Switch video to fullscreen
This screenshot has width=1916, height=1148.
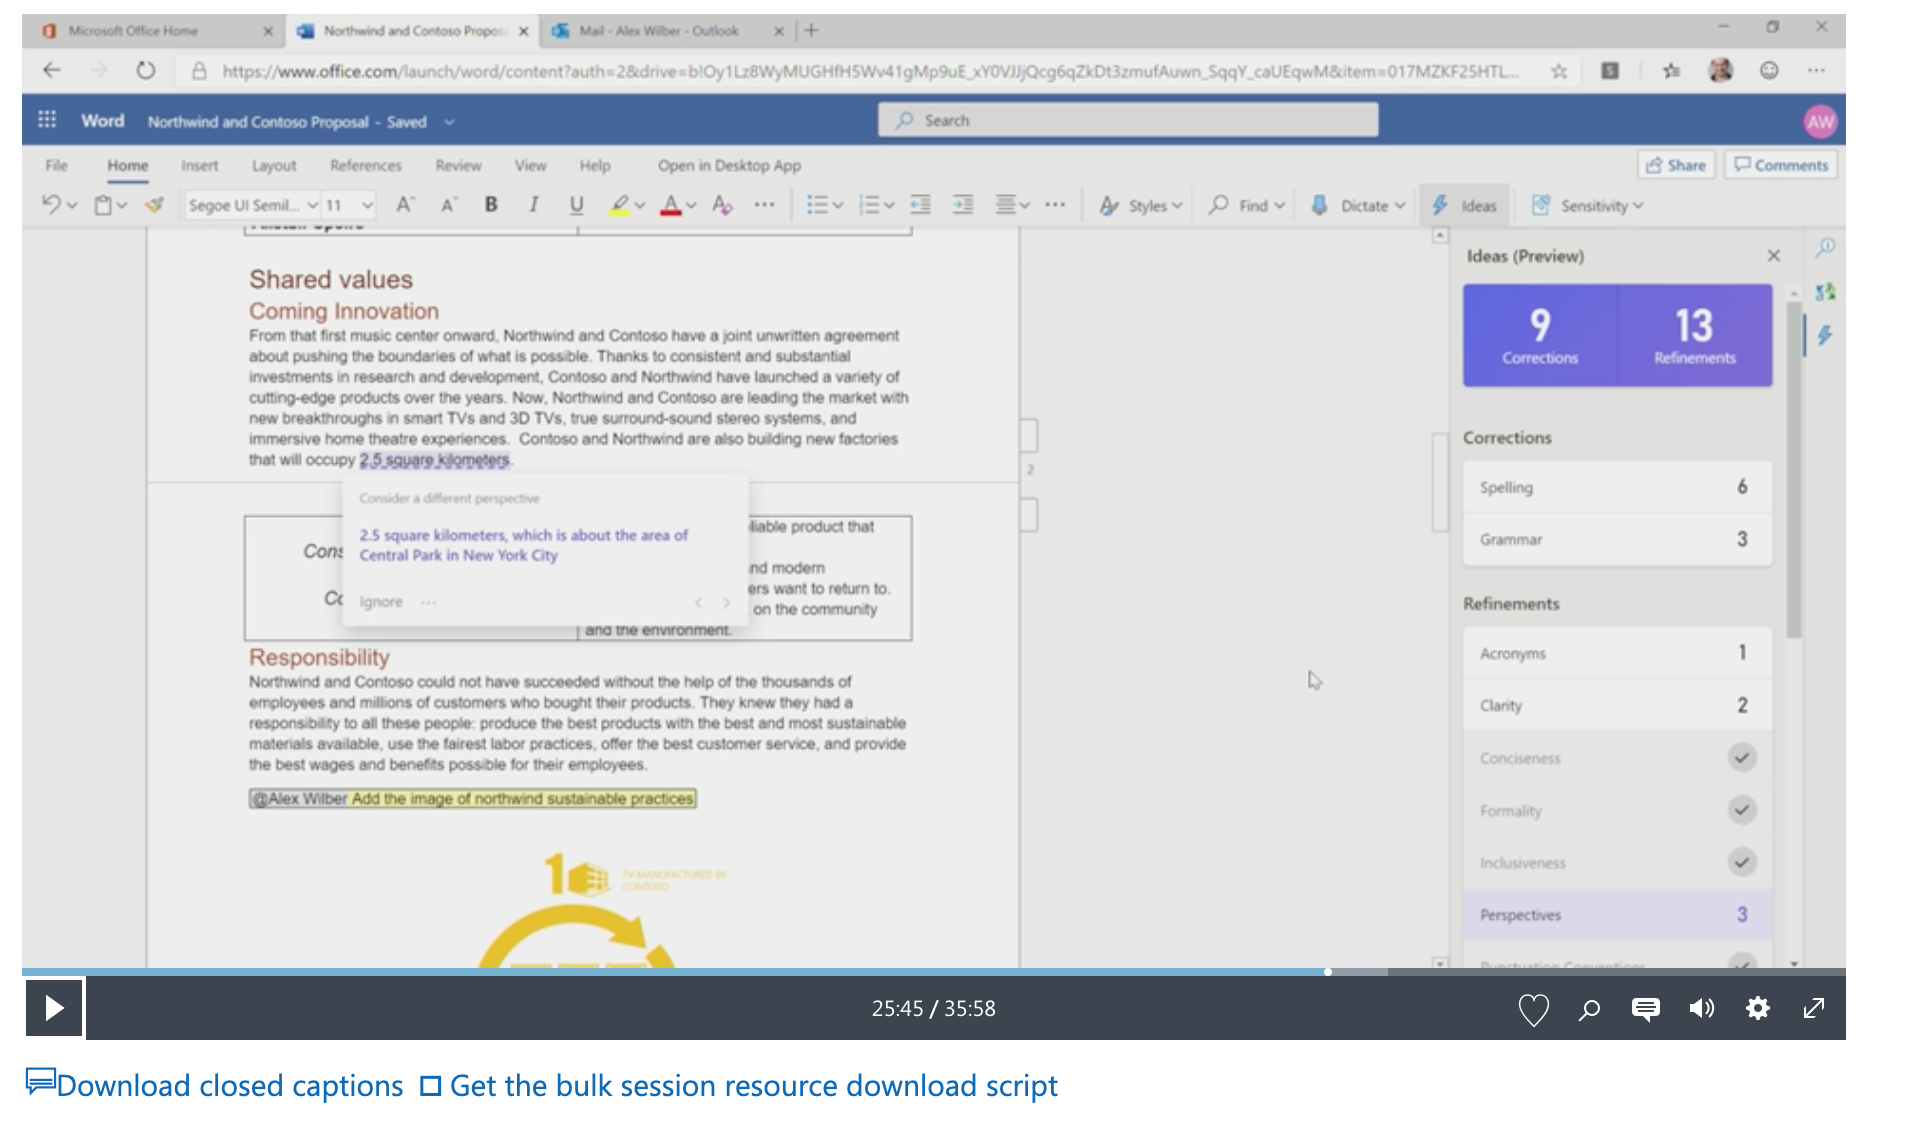pyautogui.click(x=1813, y=1008)
